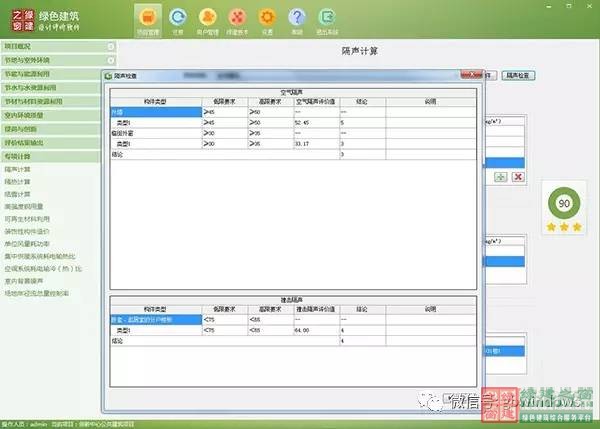Open 用户管理 from the toolbar

click(207, 19)
